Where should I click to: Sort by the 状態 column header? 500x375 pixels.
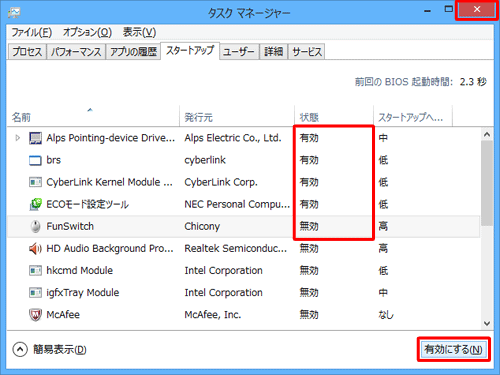[334, 117]
